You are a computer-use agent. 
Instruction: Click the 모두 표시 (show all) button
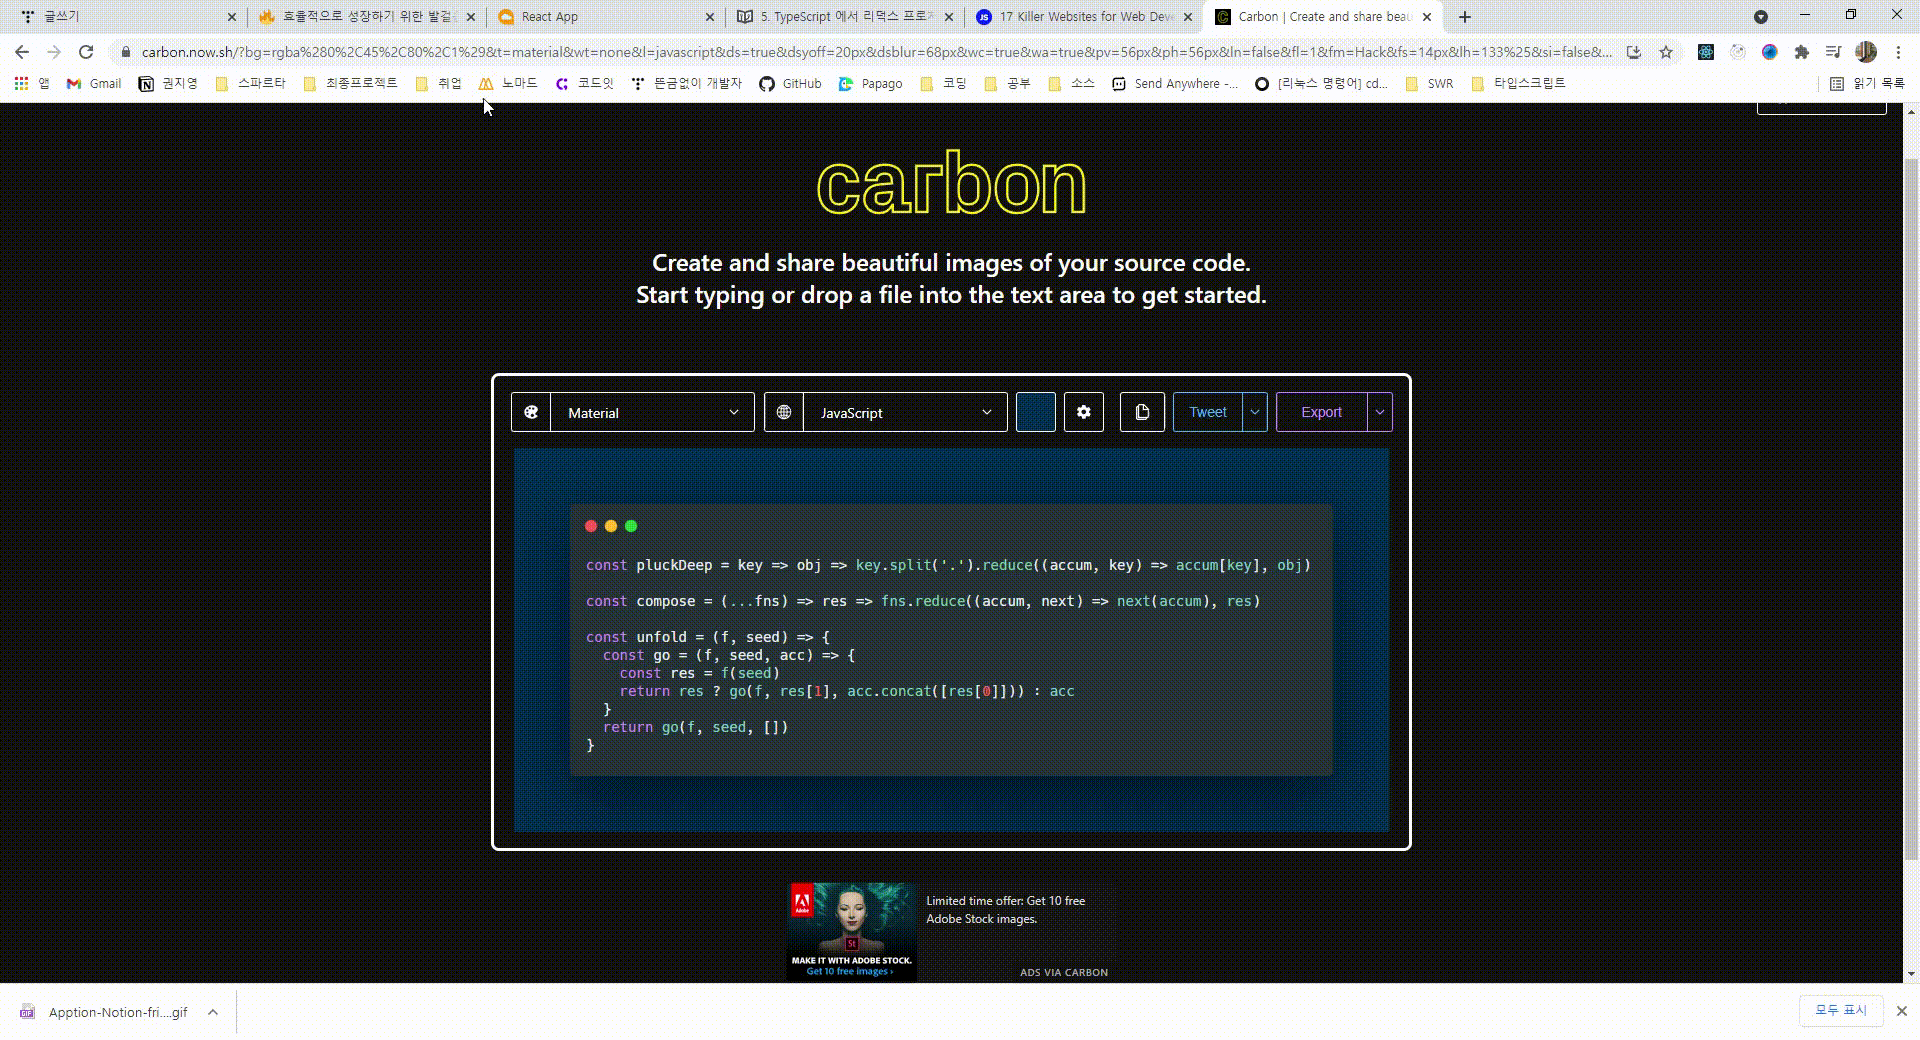(1841, 1011)
